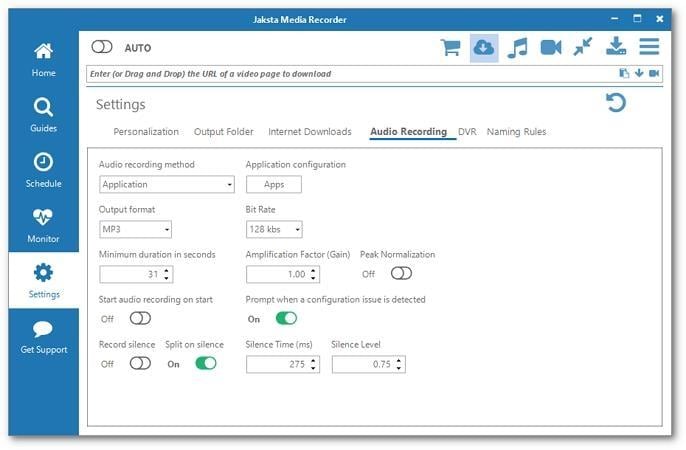Click the paste URL icon in address bar

[x=624, y=73]
